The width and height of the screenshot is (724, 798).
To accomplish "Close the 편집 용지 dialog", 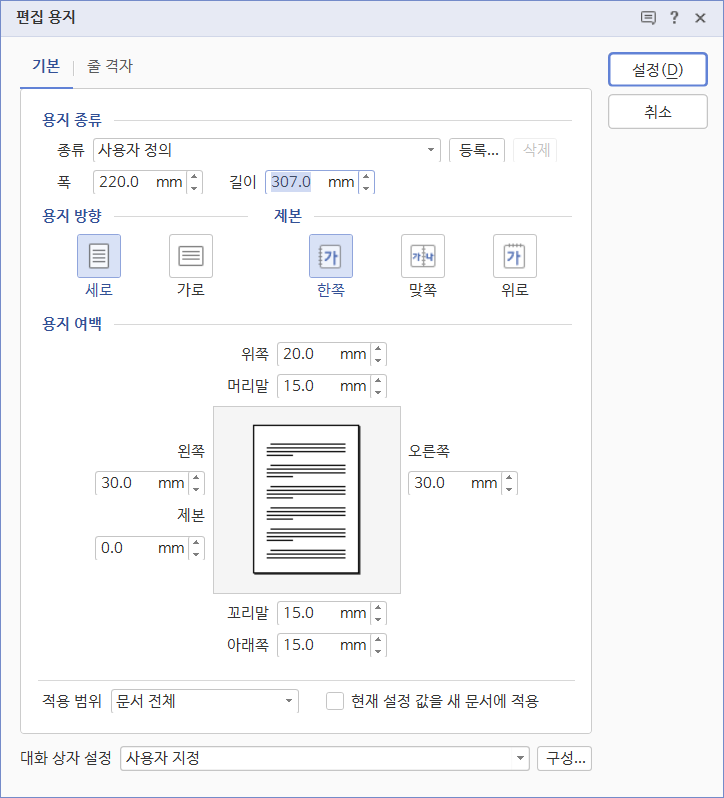I will coord(700,18).
